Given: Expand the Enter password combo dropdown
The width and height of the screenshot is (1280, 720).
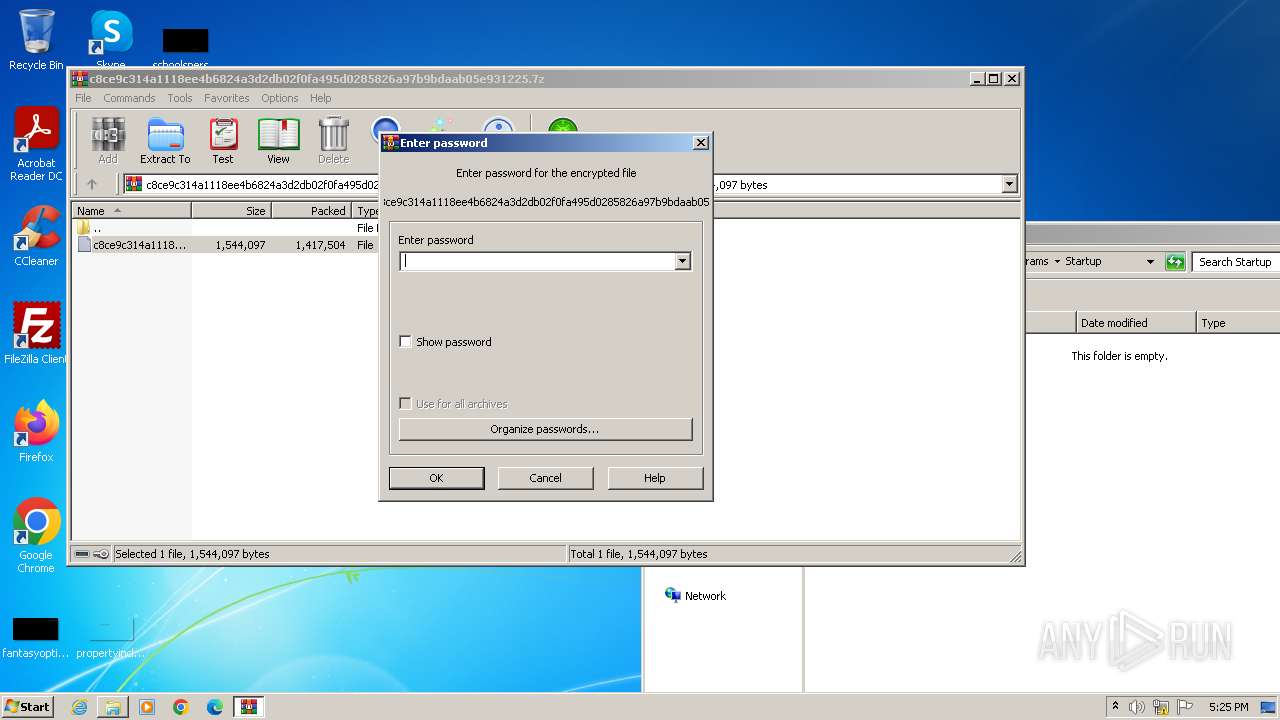Looking at the screenshot, I should point(682,261).
